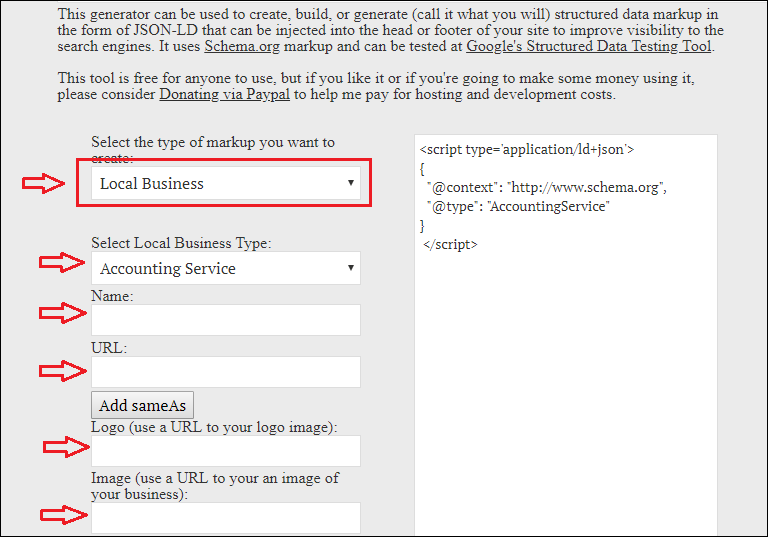Follow Google's Structured Data Testing Tool link
Viewport: 768px width, 537px height.
pyautogui.click(x=589, y=47)
